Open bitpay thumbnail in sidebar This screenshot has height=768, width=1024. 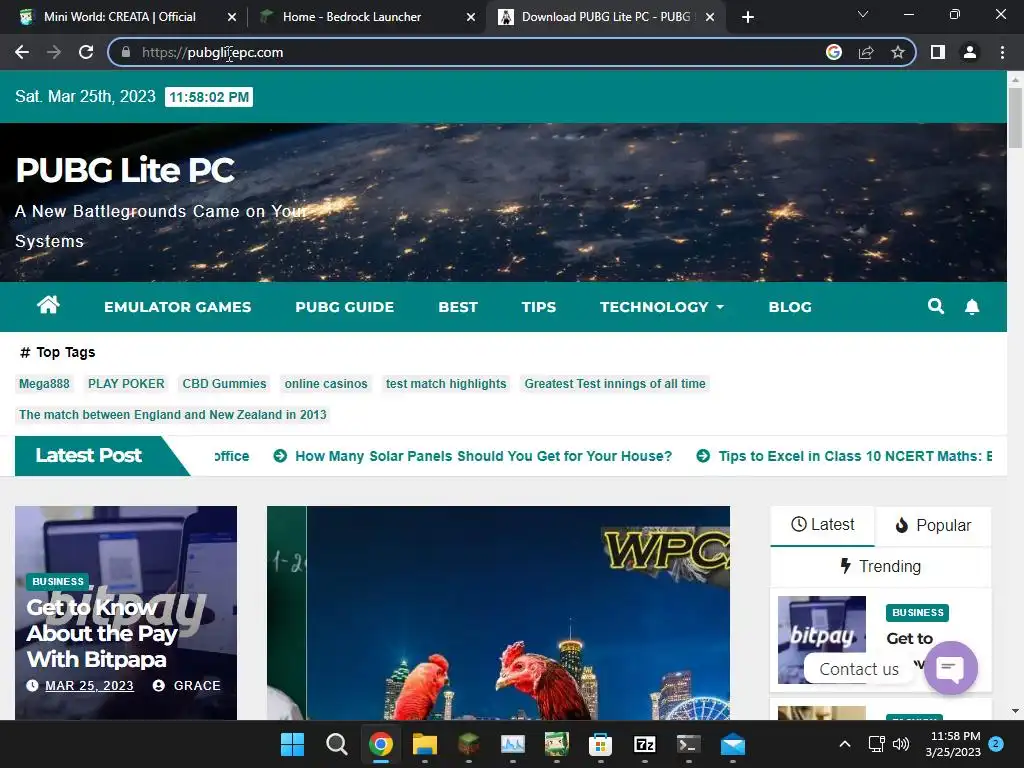(822, 639)
